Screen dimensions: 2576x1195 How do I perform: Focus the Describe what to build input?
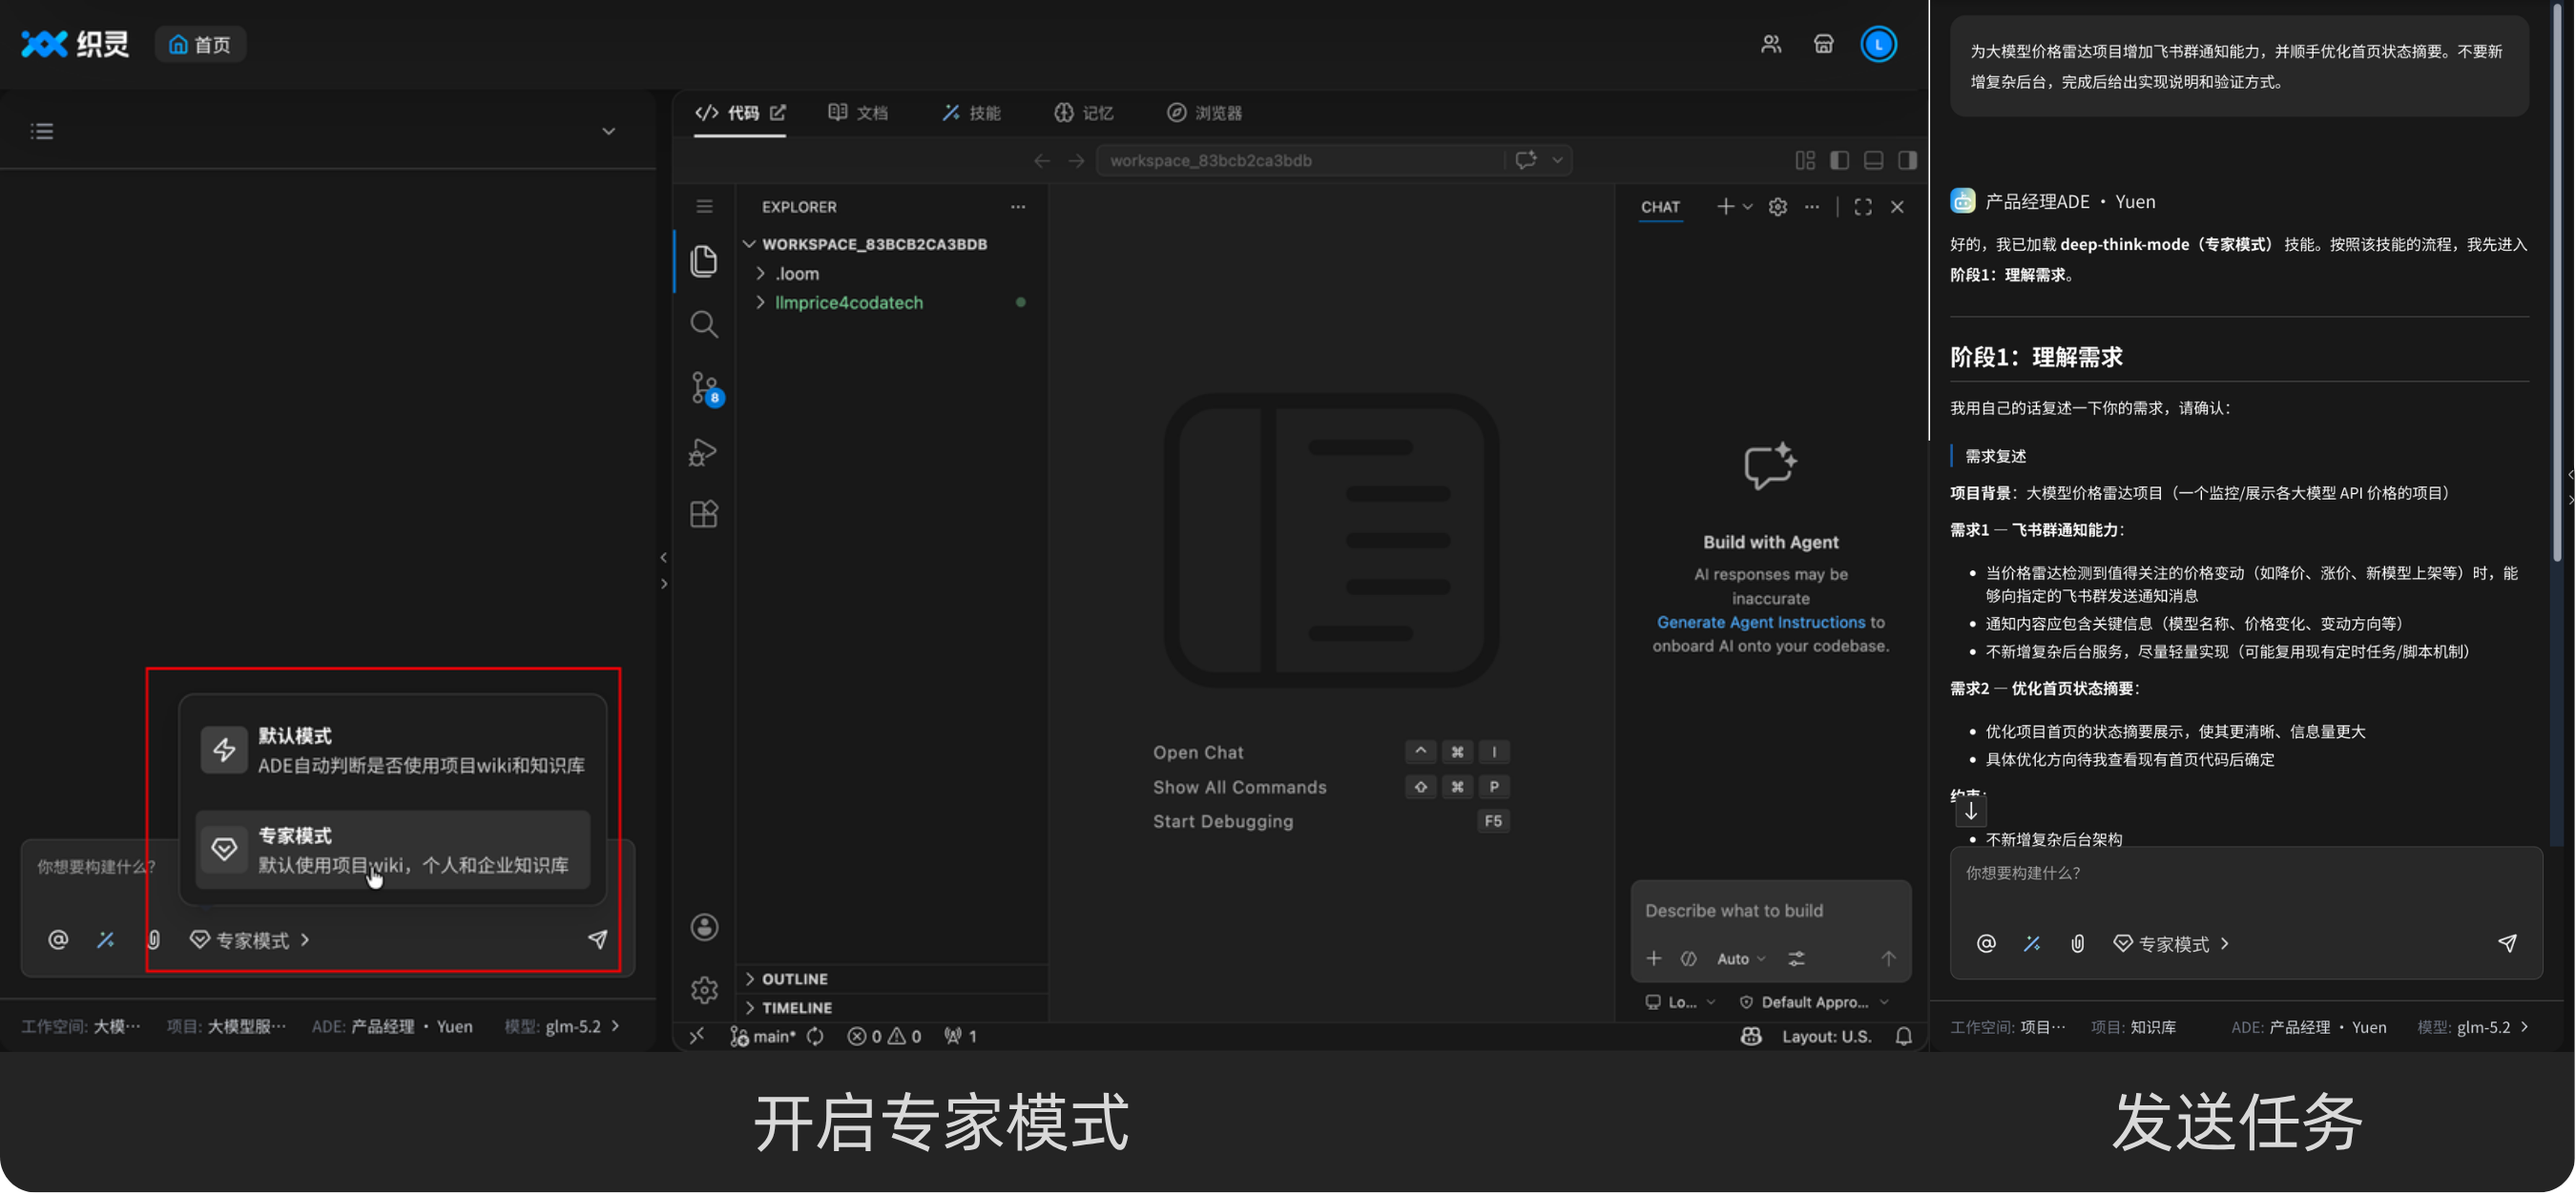pyautogui.click(x=1770, y=910)
